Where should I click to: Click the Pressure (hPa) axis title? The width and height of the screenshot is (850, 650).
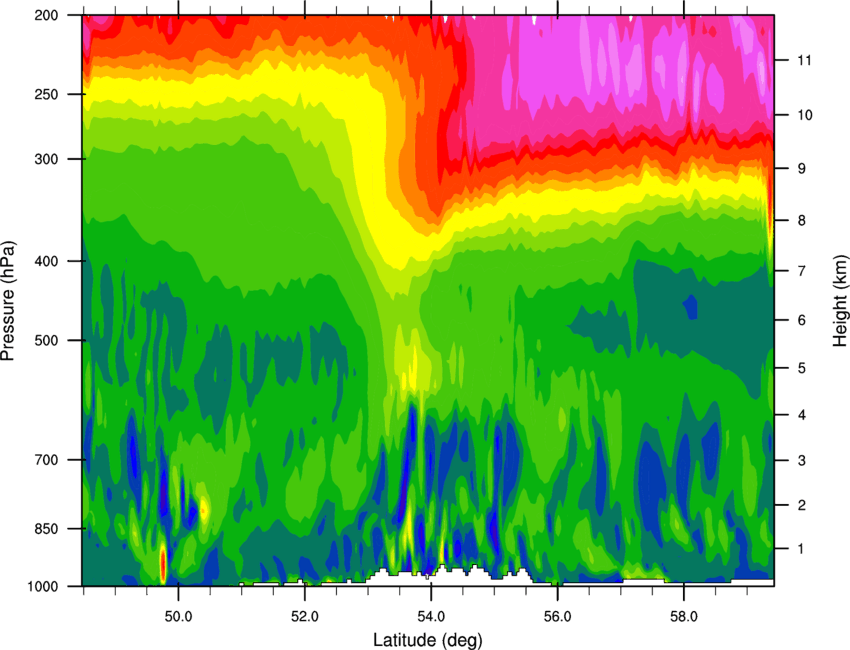coord(9,301)
